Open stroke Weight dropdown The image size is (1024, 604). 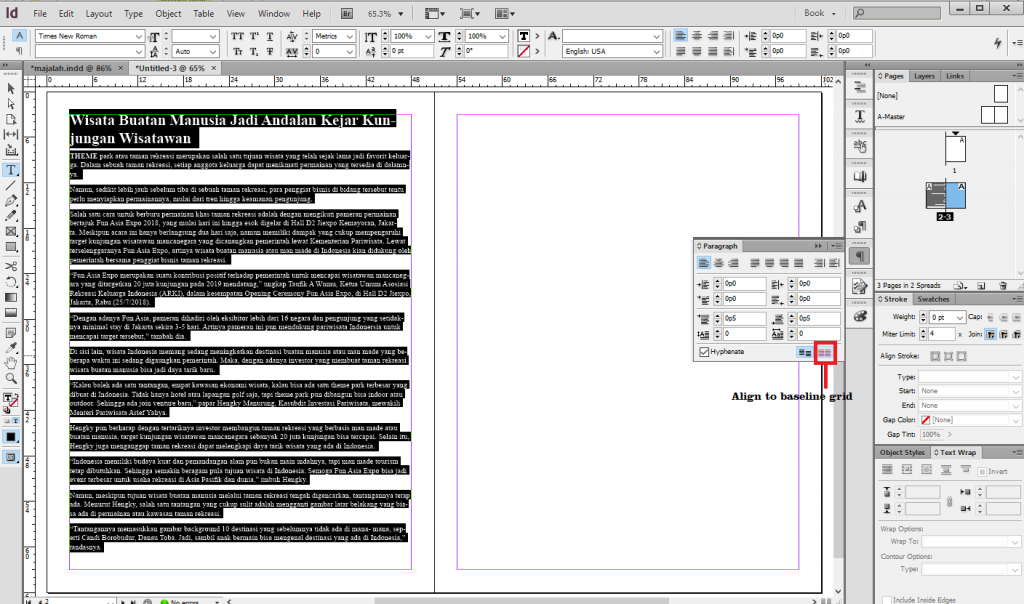[959, 317]
